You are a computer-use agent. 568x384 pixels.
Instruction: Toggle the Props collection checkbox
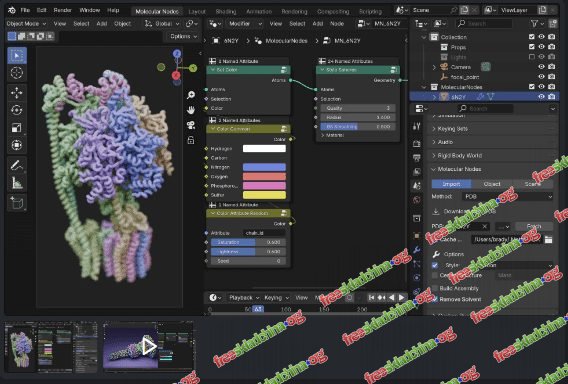coord(531,47)
